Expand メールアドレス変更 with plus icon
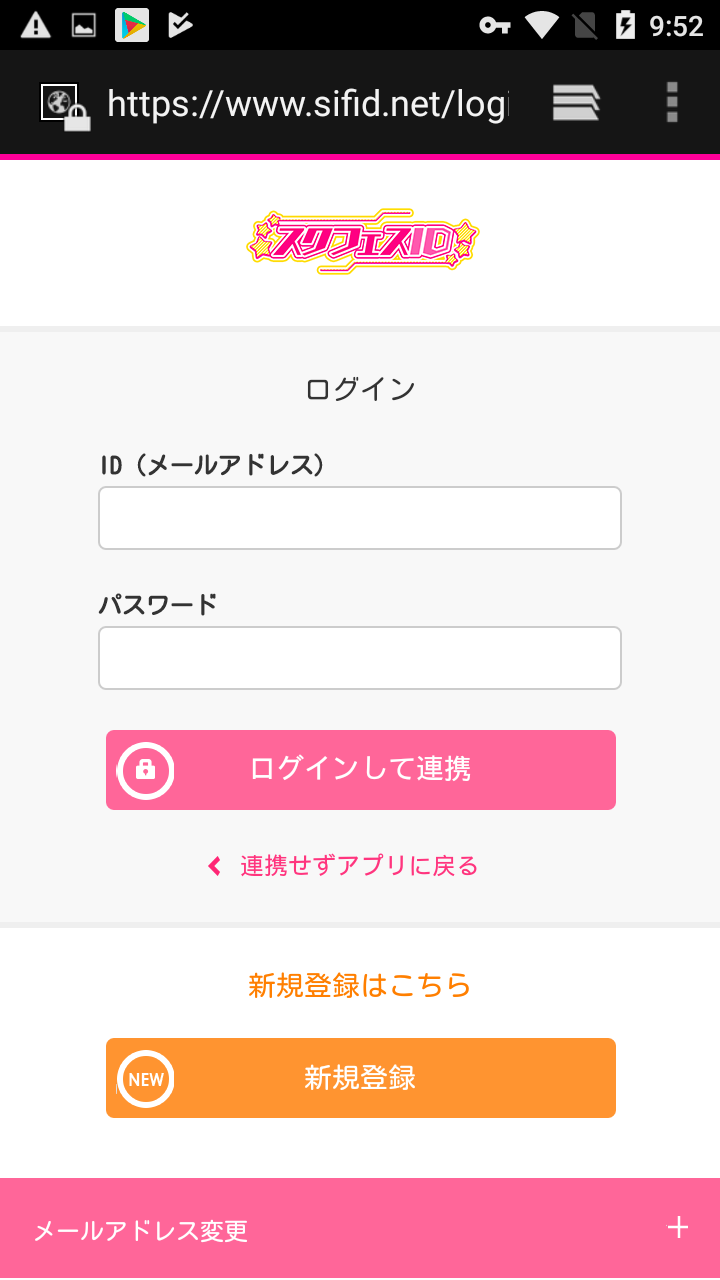 point(678,1228)
